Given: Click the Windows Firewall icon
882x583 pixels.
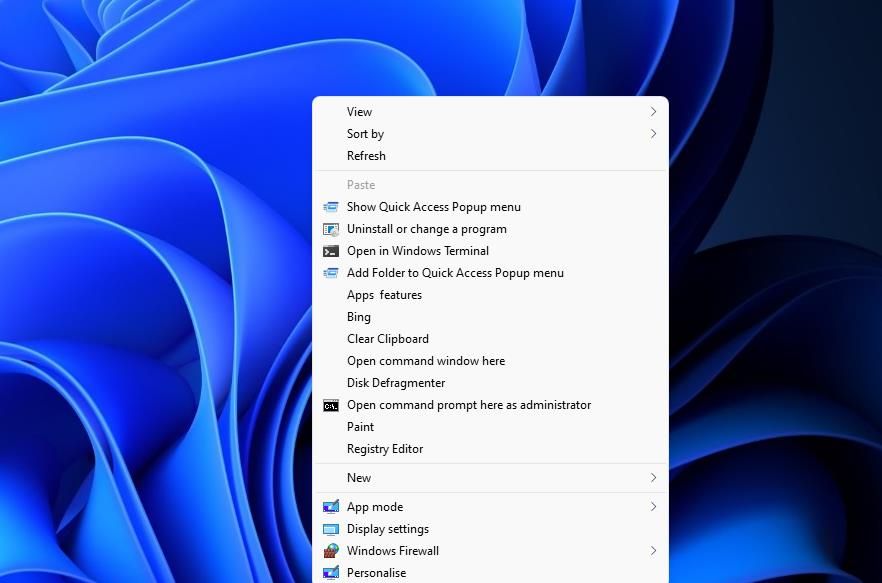Looking at the screenshot, I should (331, 550).
